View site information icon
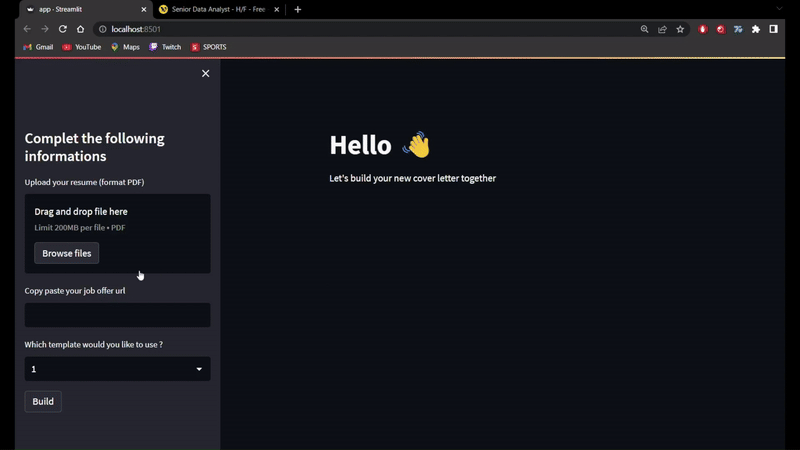 coord(103,29)
